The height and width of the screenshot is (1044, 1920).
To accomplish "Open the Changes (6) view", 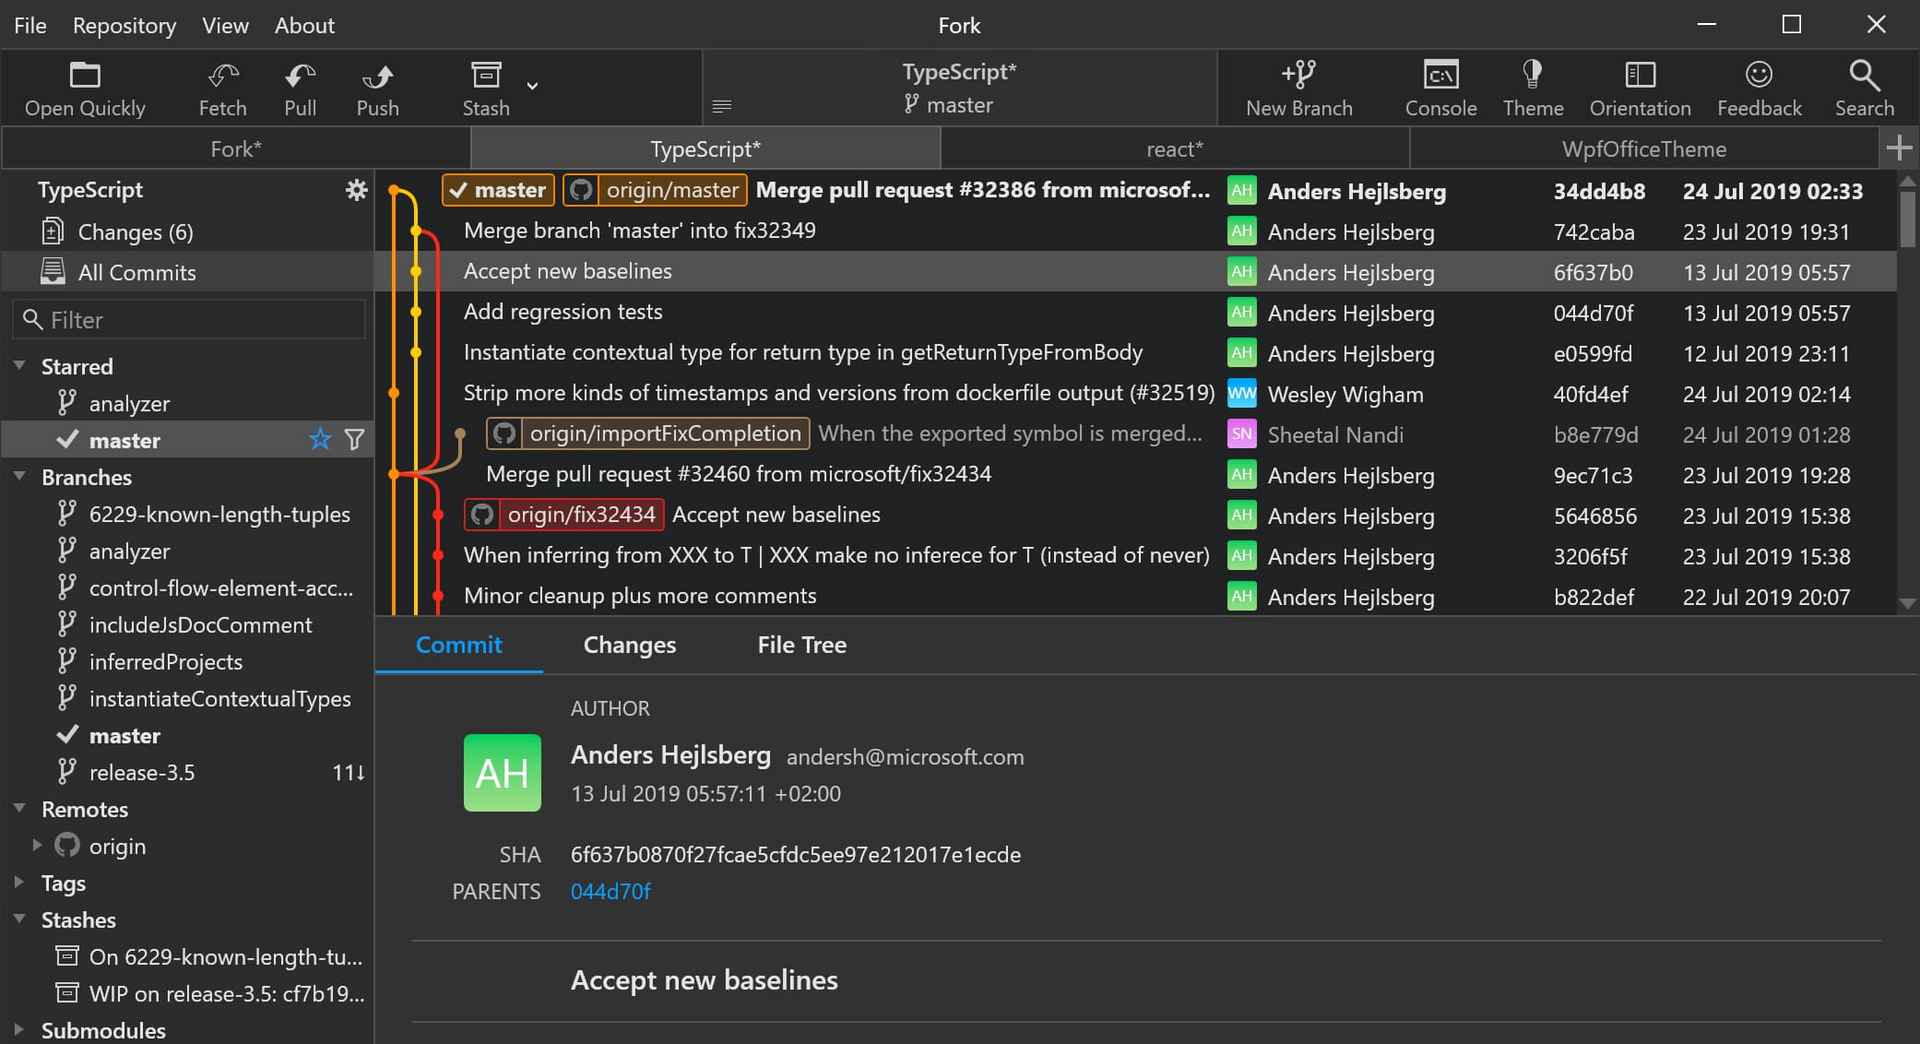I will point(188,232).
